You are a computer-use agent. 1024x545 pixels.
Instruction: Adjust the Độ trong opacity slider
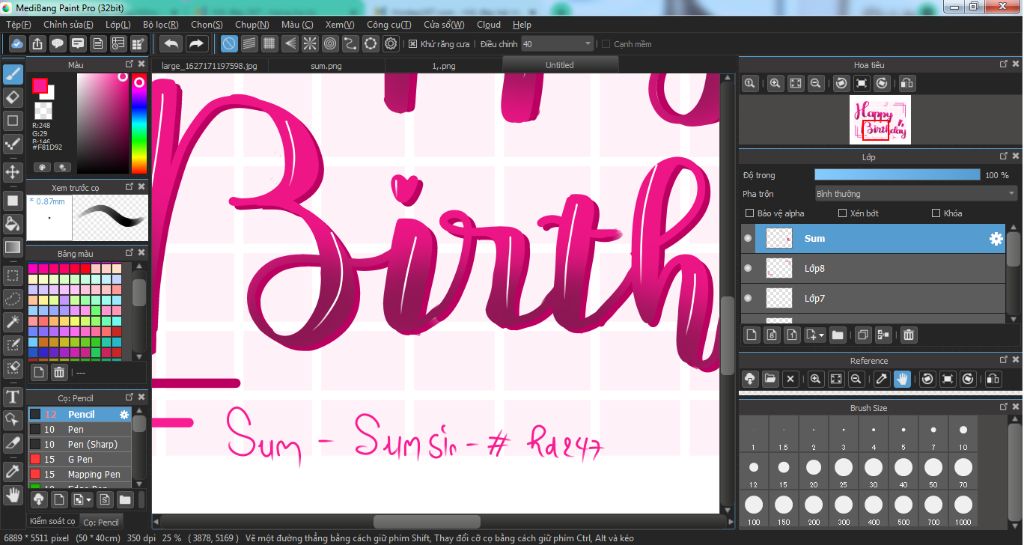(x=897, y=175)
